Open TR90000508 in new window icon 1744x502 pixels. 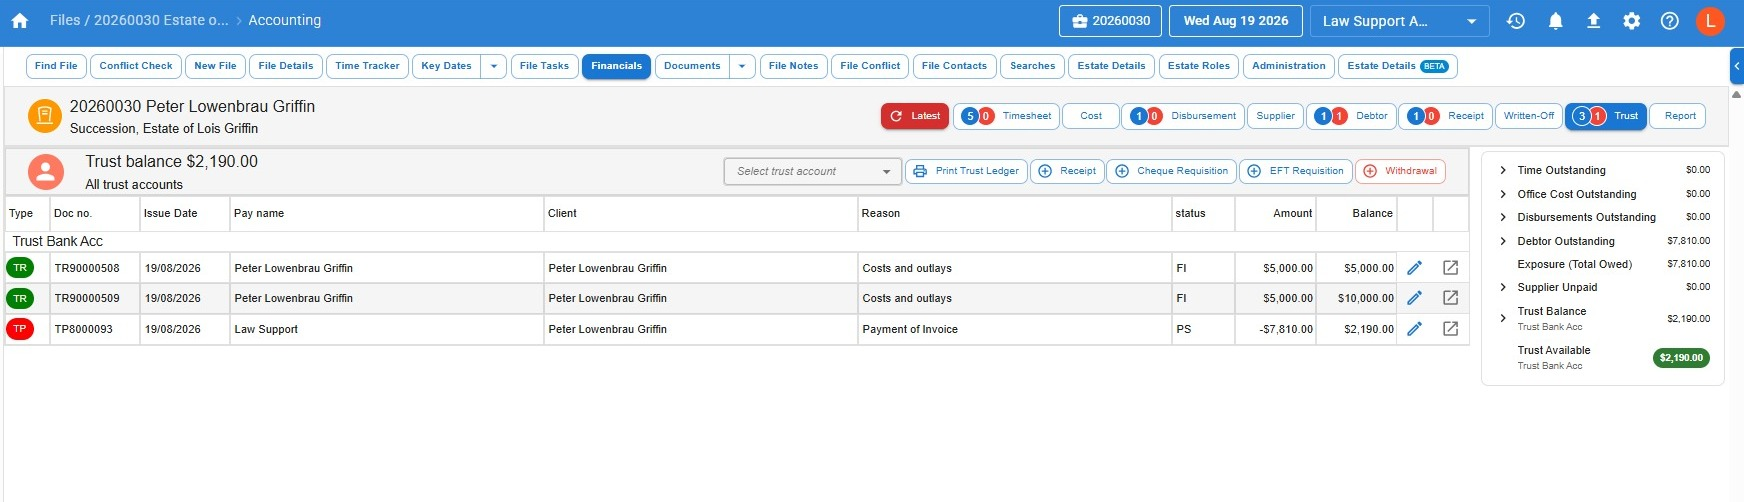[1450, 268]
